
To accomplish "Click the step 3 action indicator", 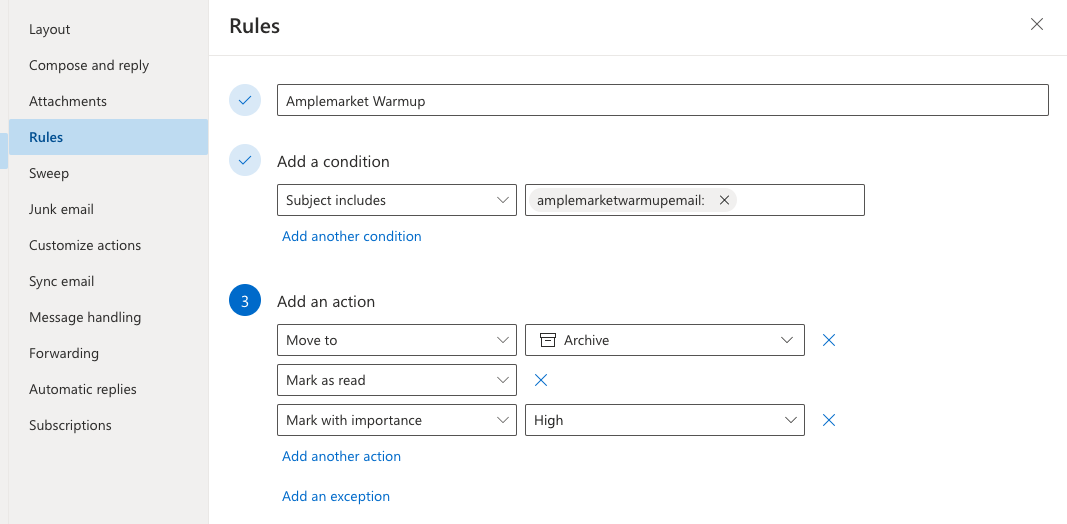I will pos(245,300).
